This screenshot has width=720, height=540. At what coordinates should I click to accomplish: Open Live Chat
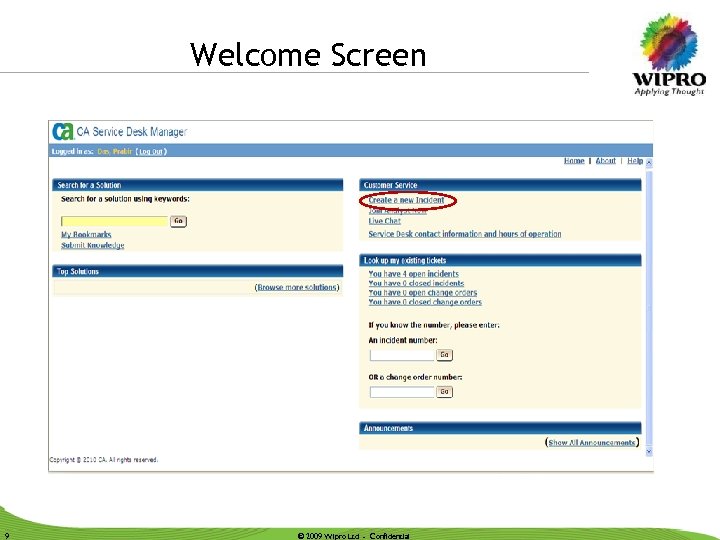click(384, 221)
